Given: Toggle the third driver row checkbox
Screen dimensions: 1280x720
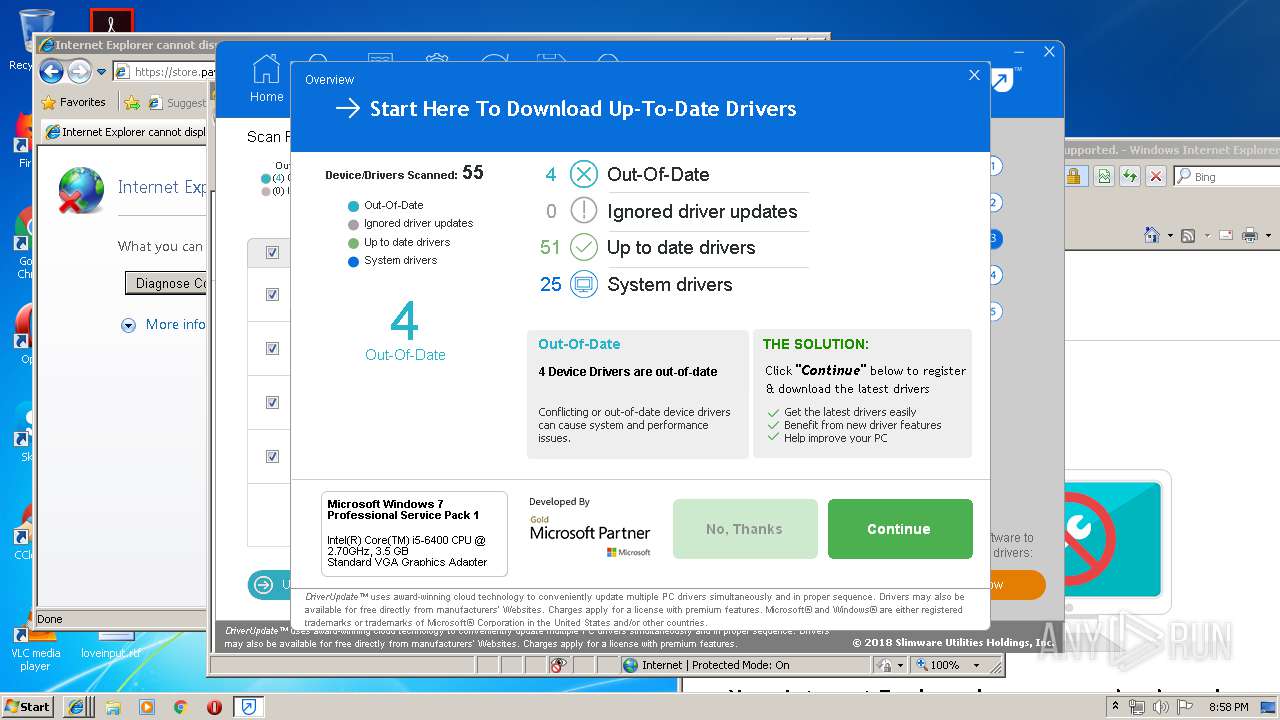Looking at the screenshot, I should pyautogui.click(x=272, y=403).
